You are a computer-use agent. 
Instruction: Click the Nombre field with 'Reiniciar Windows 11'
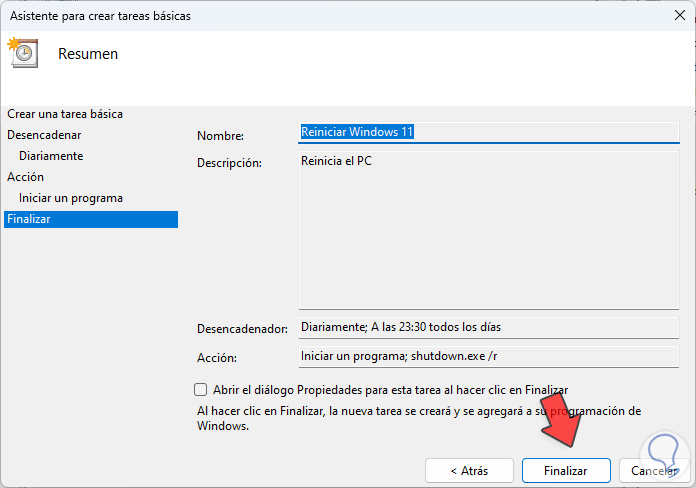click(x=488, y=132)
